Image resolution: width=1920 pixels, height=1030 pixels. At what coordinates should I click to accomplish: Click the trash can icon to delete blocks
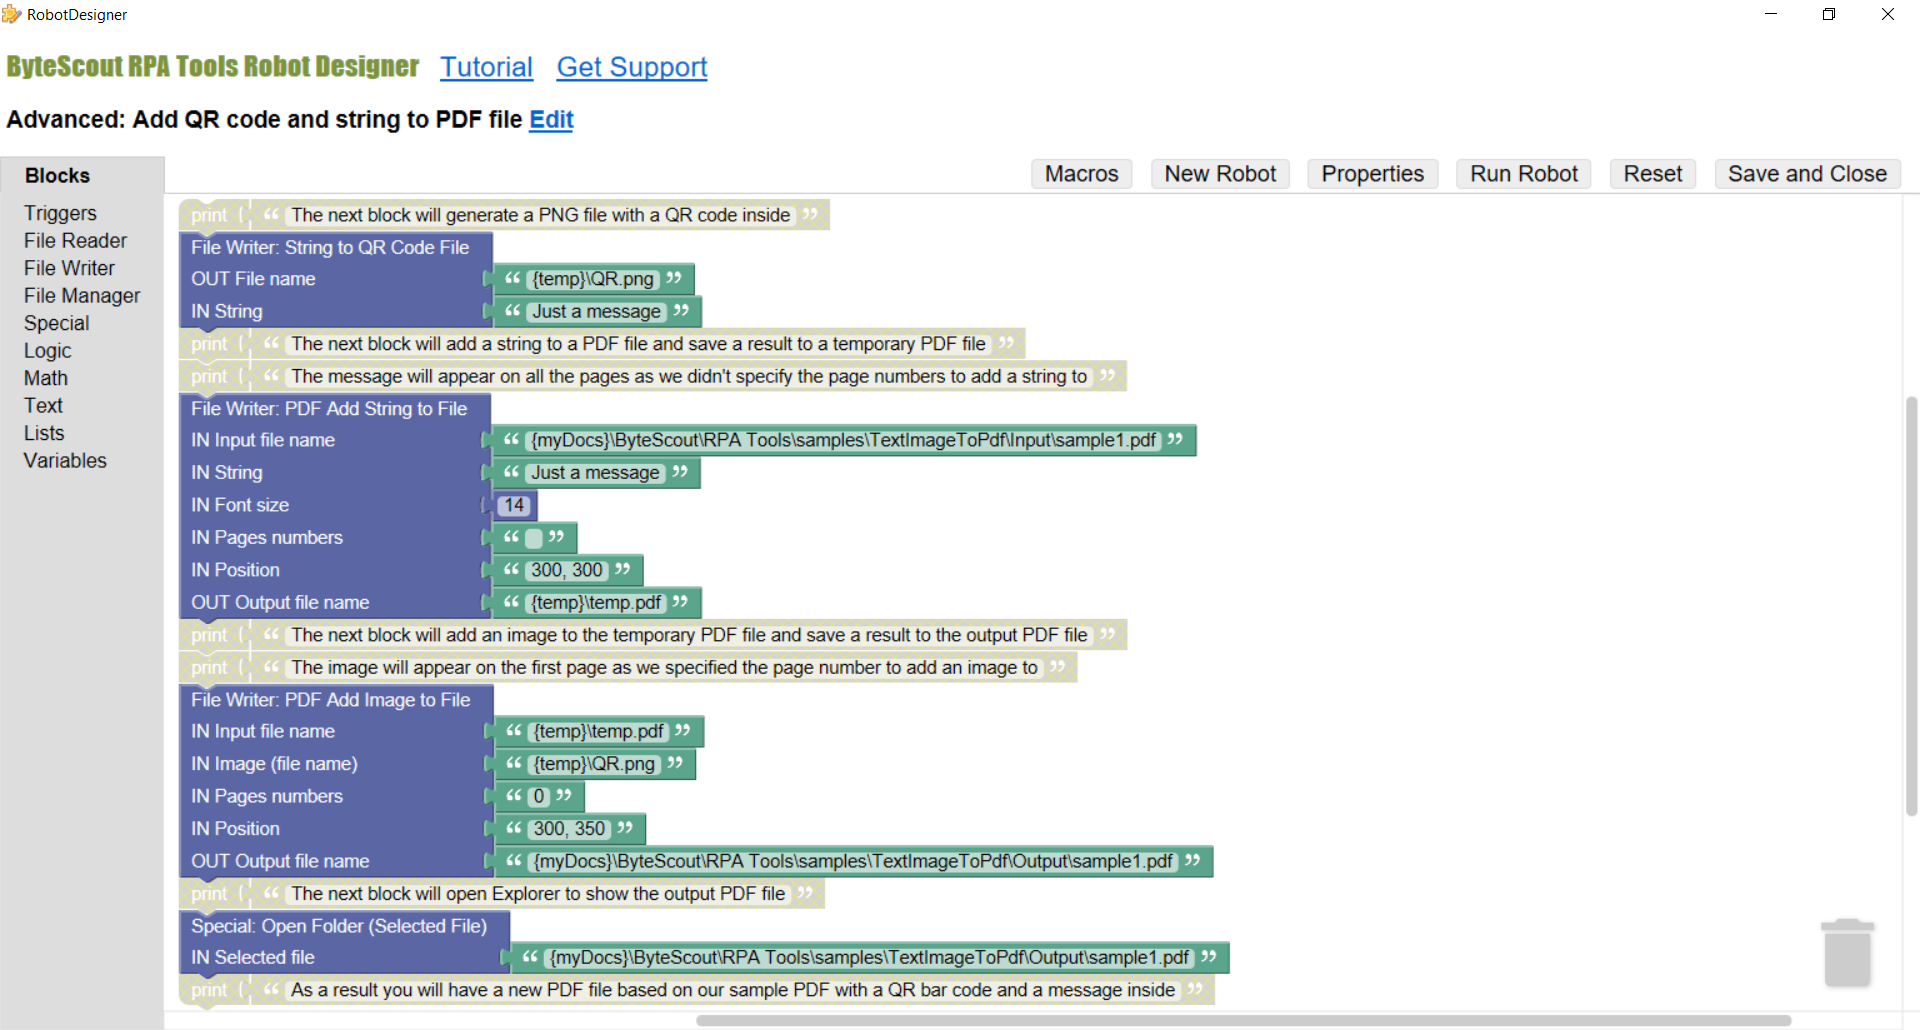[1848, 952]
